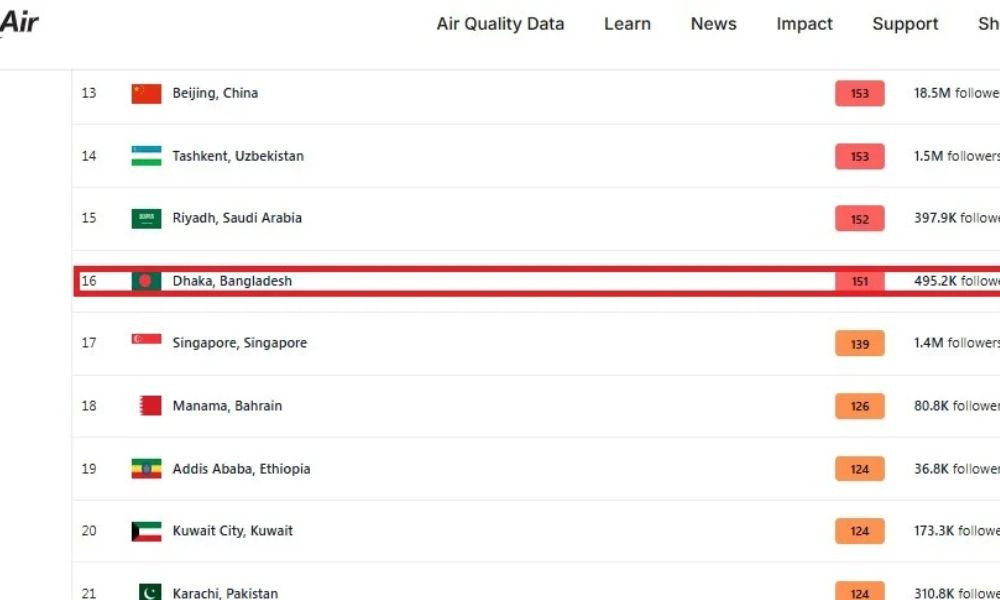The height and width of the screenshot is (600, 1000).
Task: Open the Dhaka, Bangladesh city link
Action: pos(232,281)
